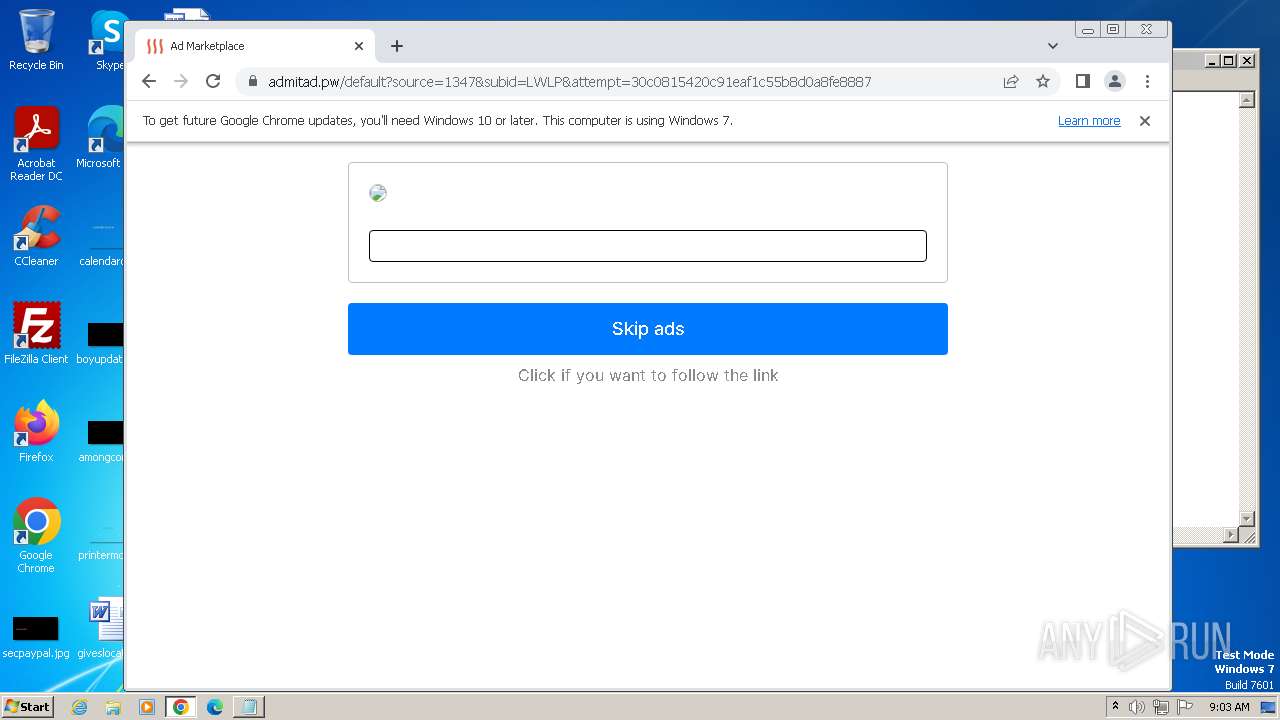The image size is (1280, 720).
Task: Open Recycle Bin desktop icon
Action: (36, 40)
